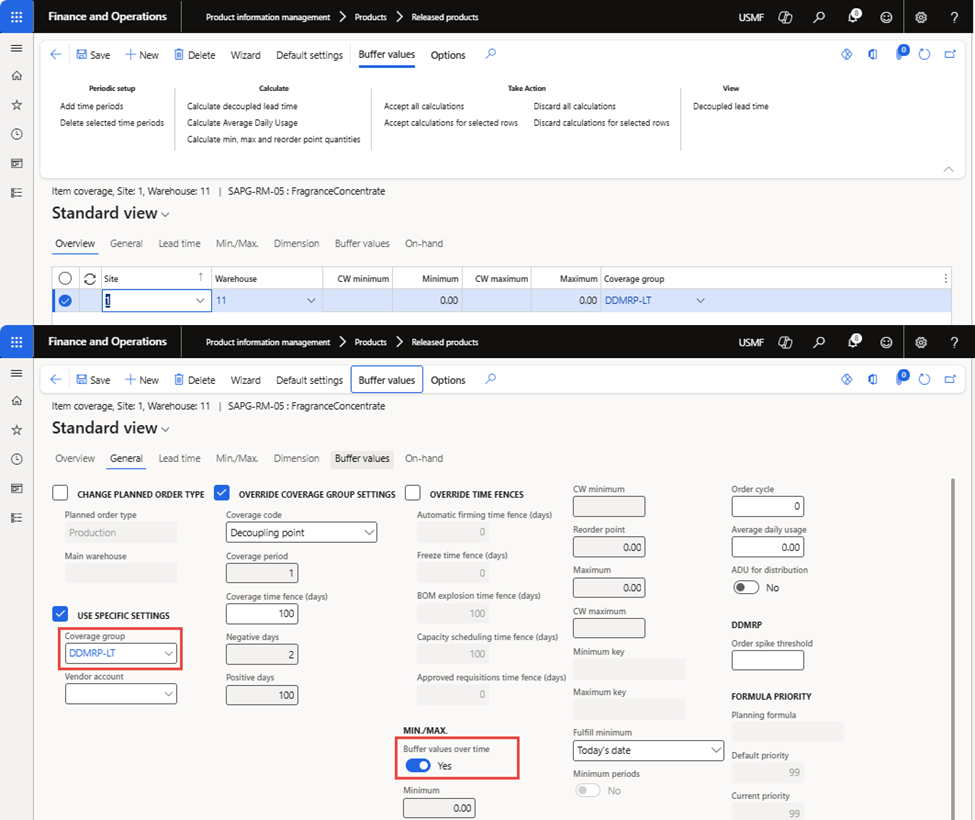Open On-hand tab in upper window
This screenshot has height=820, width=975.
[424, 244]
